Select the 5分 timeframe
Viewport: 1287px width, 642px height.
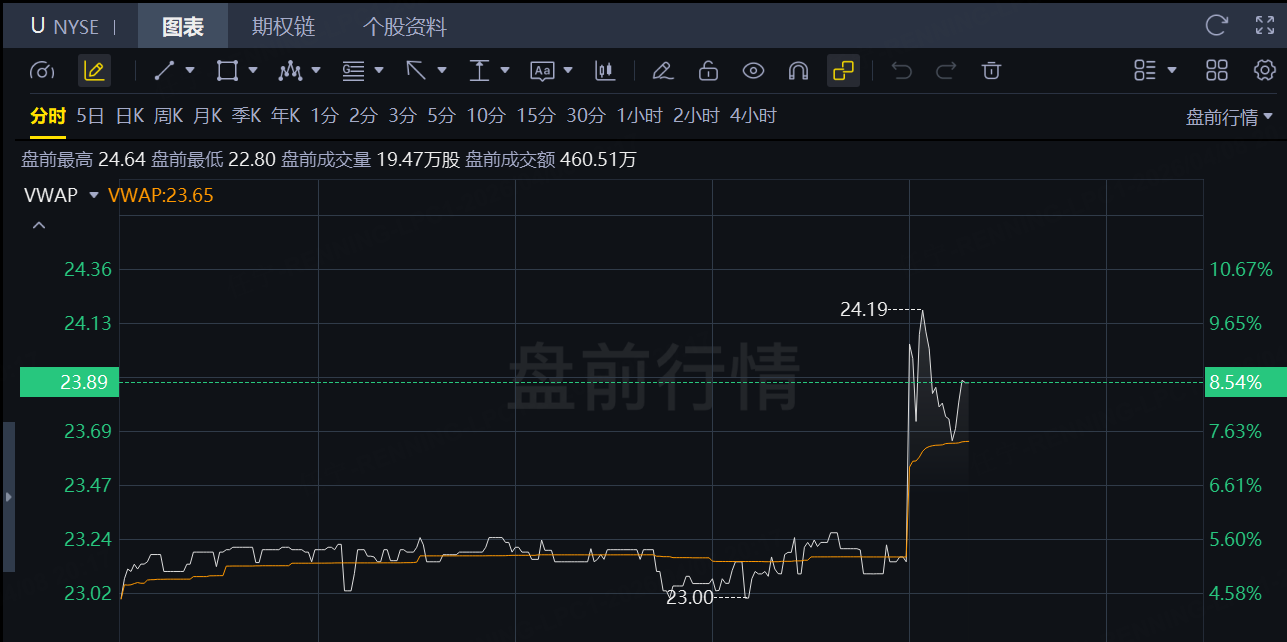(x=441, y=116)
